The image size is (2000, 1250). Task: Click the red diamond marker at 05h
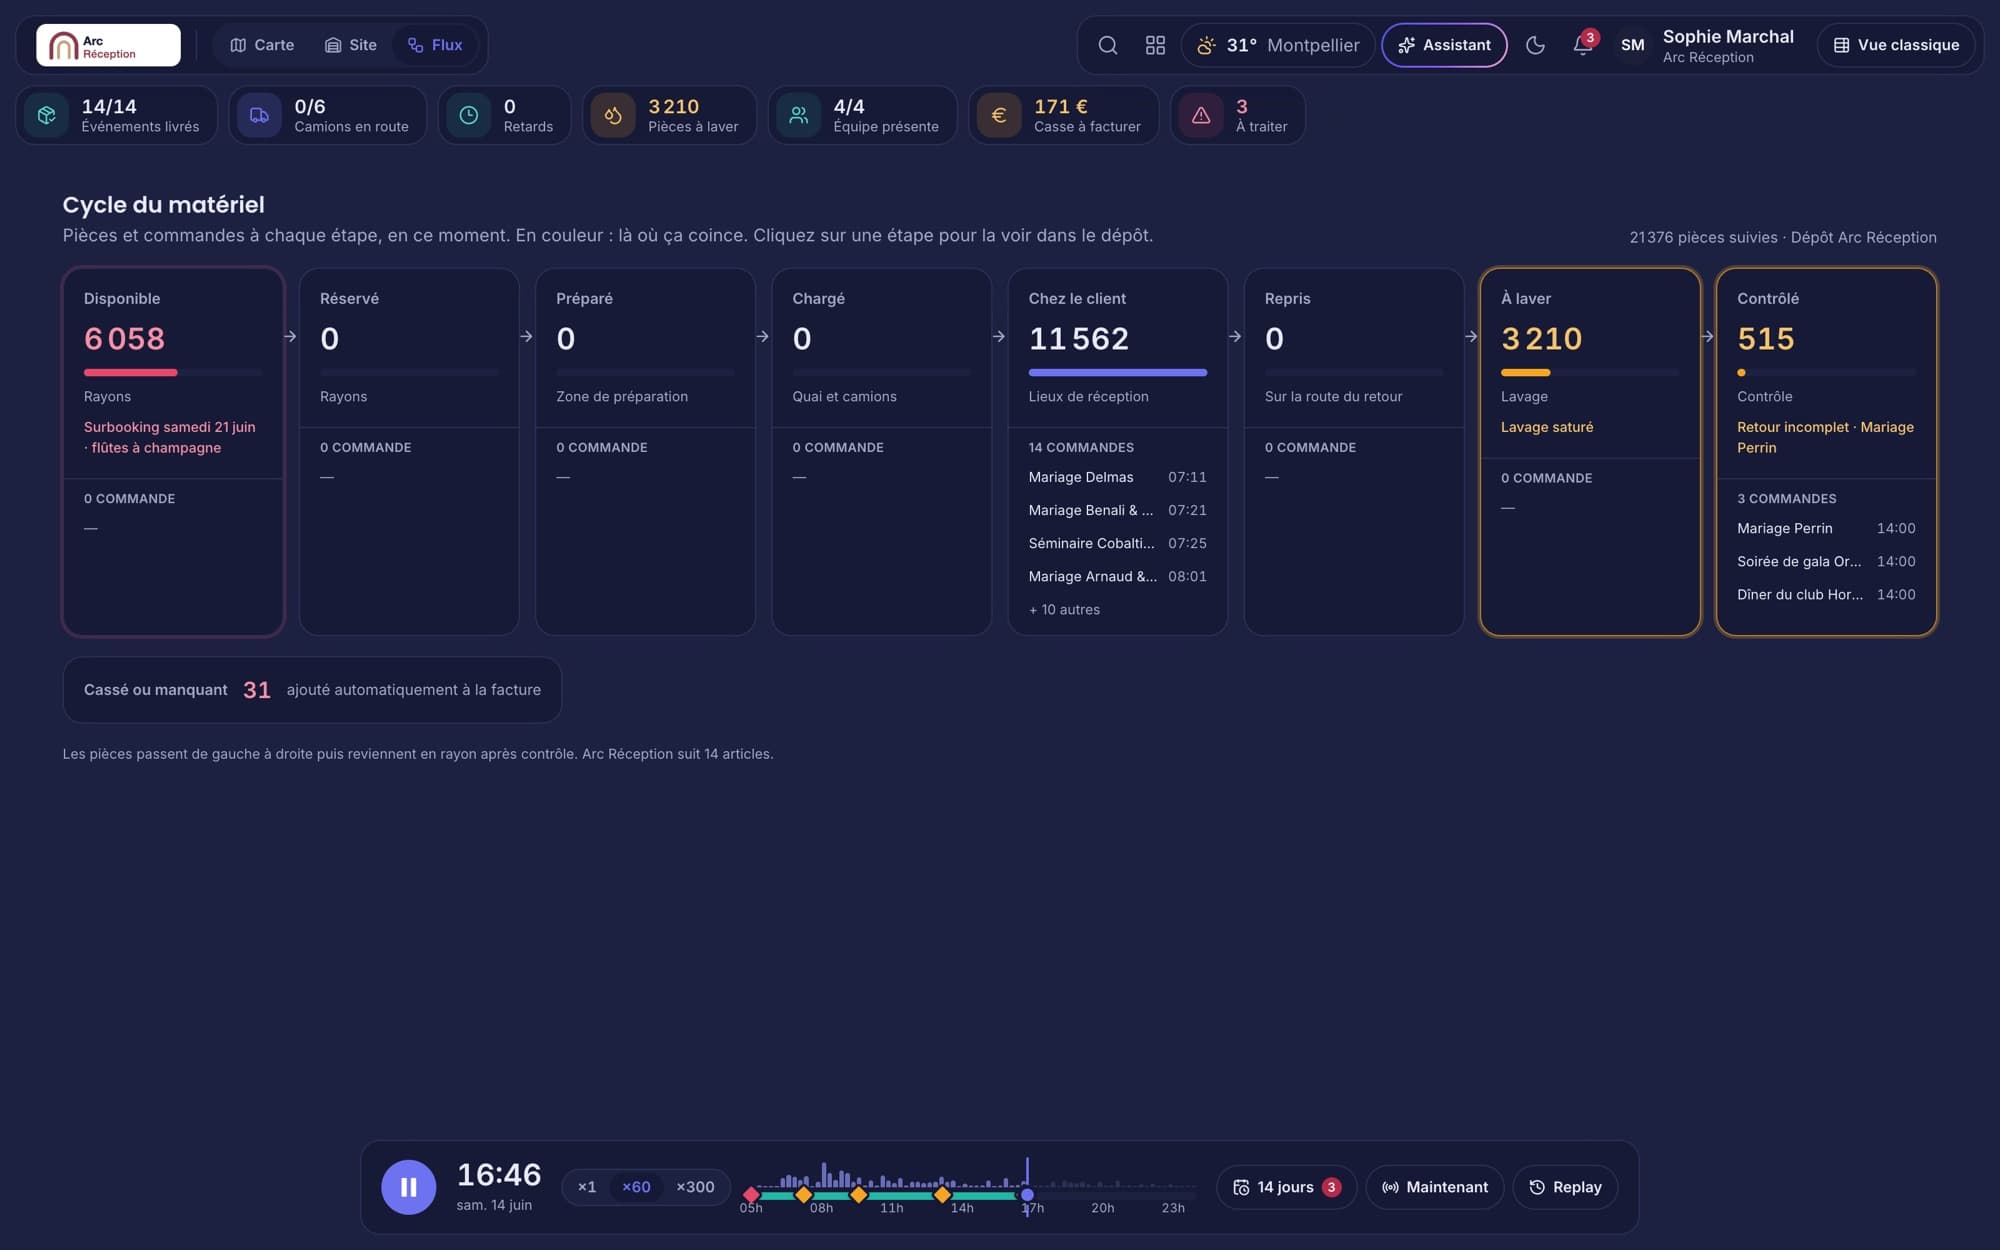(x=751, y=1194)
